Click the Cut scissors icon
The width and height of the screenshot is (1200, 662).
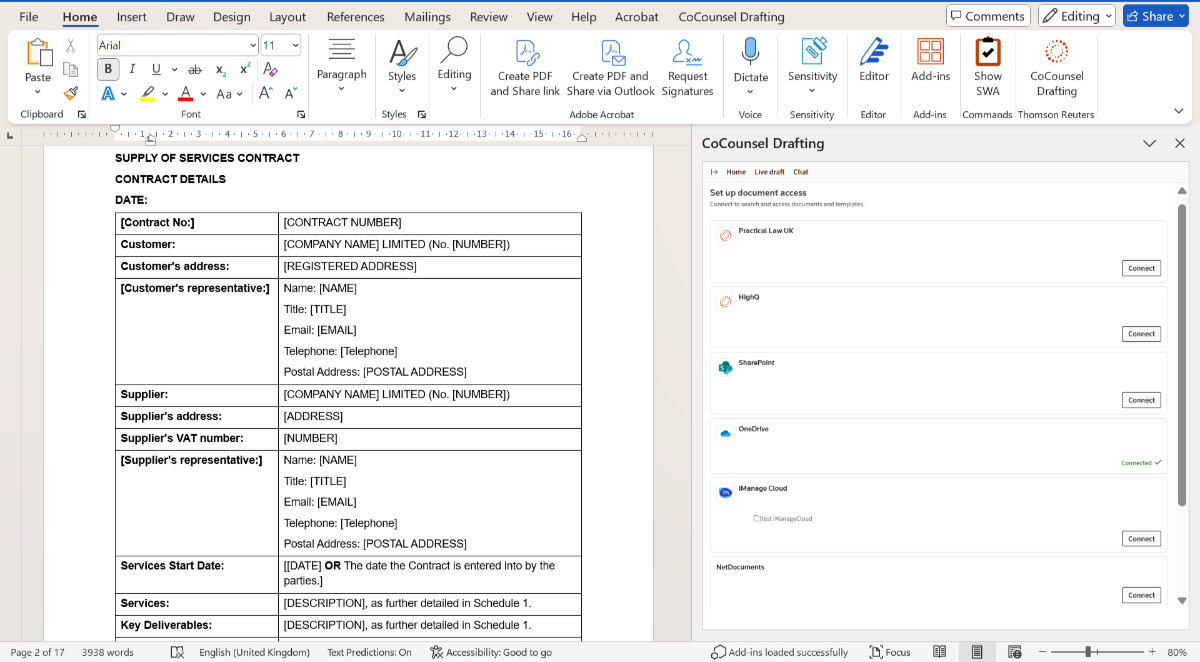(x=70, y=46)
